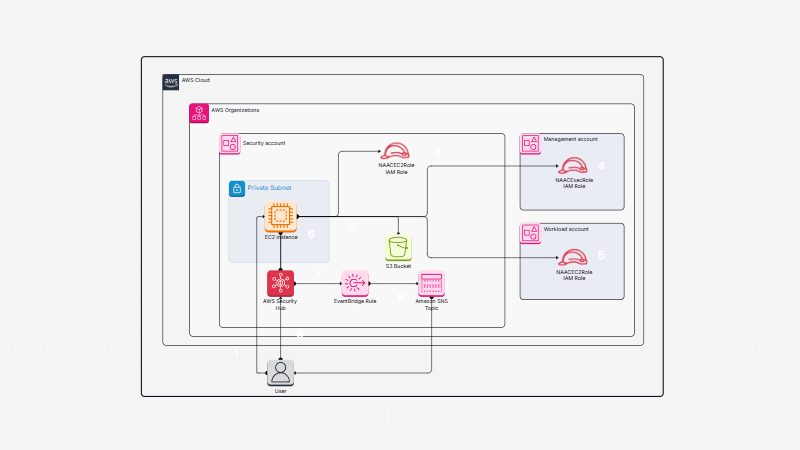Select the Workload account group icon
The width and height of the screenshot is (800, 450).
tap(530, 233)
